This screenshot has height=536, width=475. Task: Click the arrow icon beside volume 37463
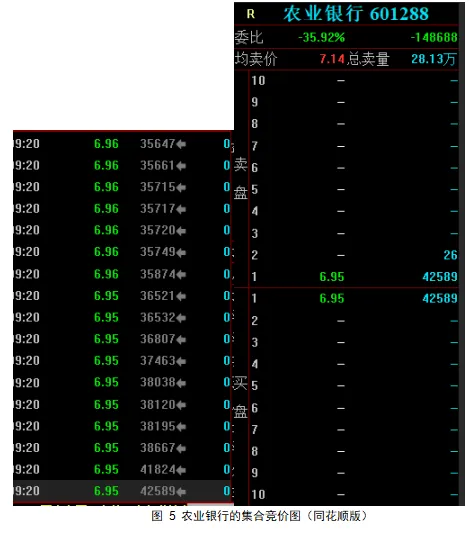click(181, 361)
